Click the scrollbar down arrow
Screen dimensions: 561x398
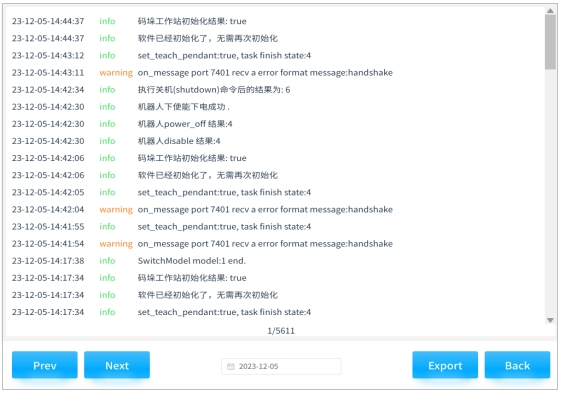[550, 320]
